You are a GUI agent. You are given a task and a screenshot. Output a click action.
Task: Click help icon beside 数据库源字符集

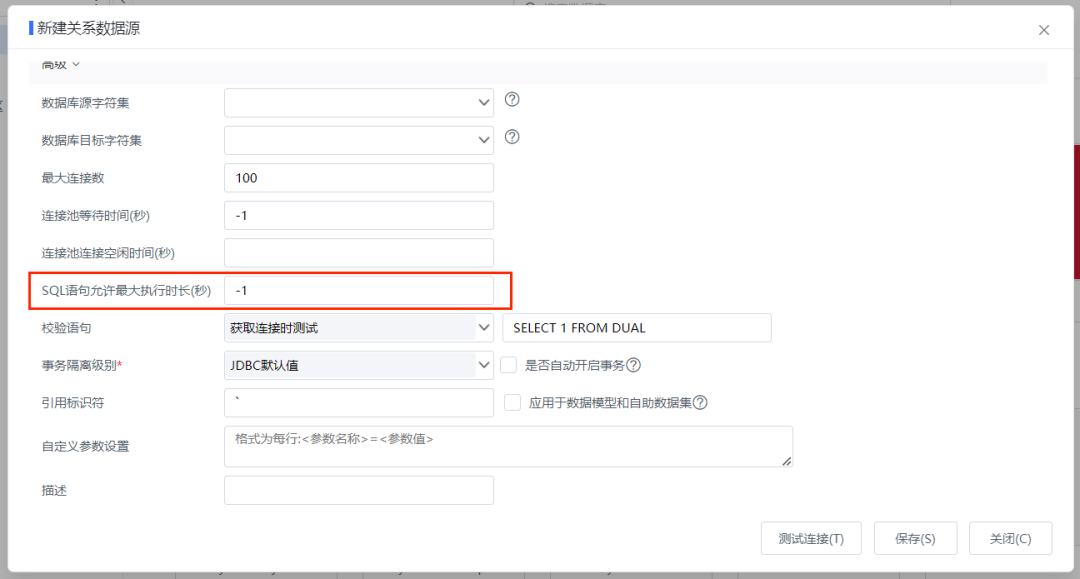point(512,100)
